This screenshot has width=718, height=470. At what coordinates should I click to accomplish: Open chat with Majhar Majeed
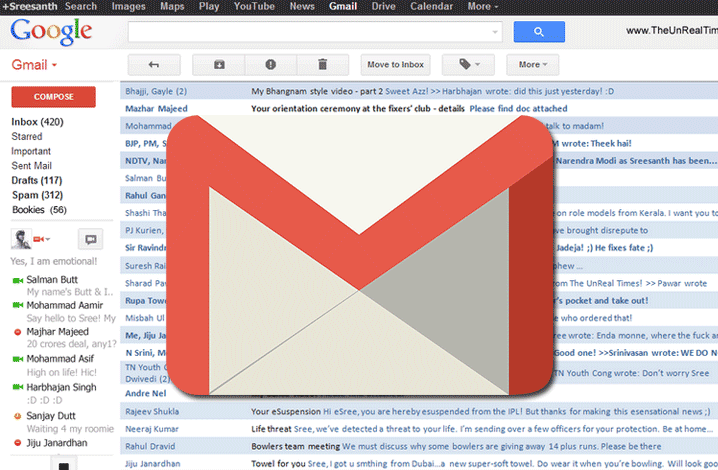(58, 331)
